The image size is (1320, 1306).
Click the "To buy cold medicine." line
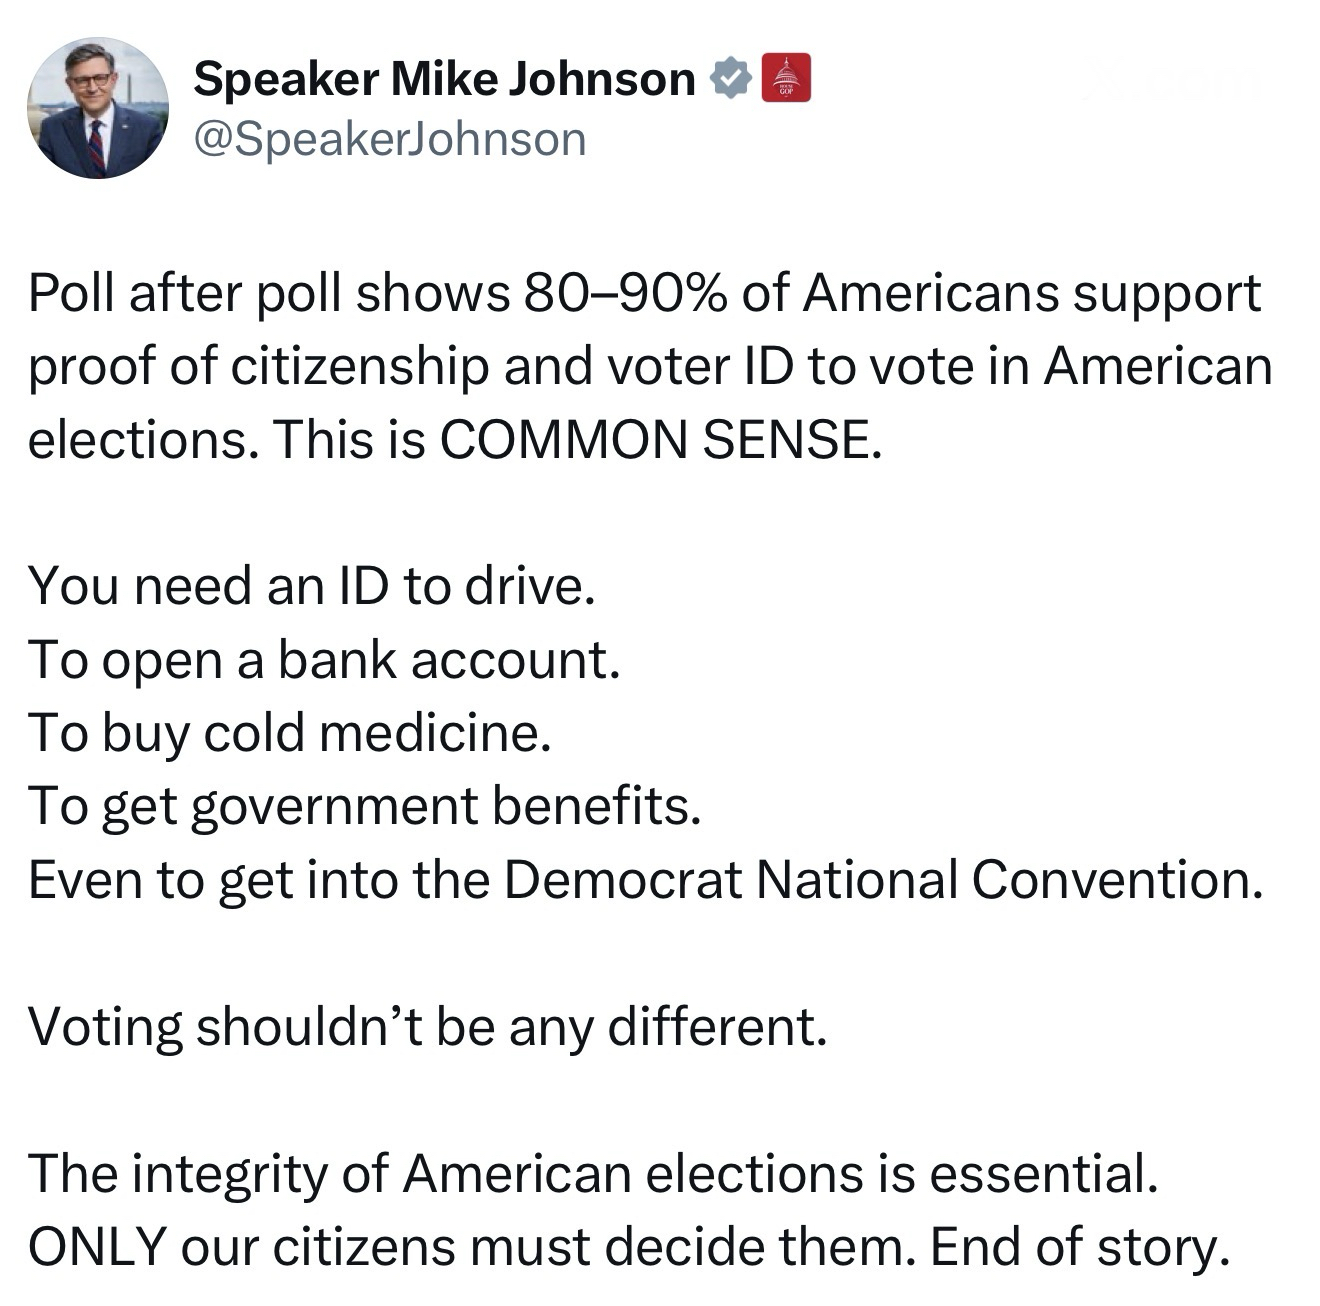coord(290,733)
